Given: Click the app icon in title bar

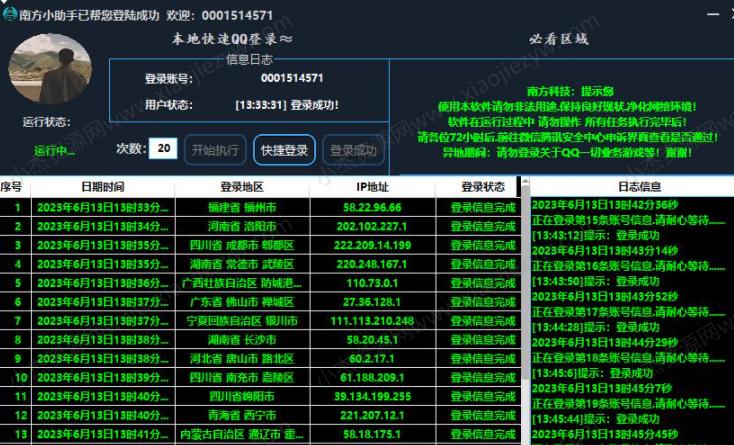Looking at the screenshot, I should 9,14.
